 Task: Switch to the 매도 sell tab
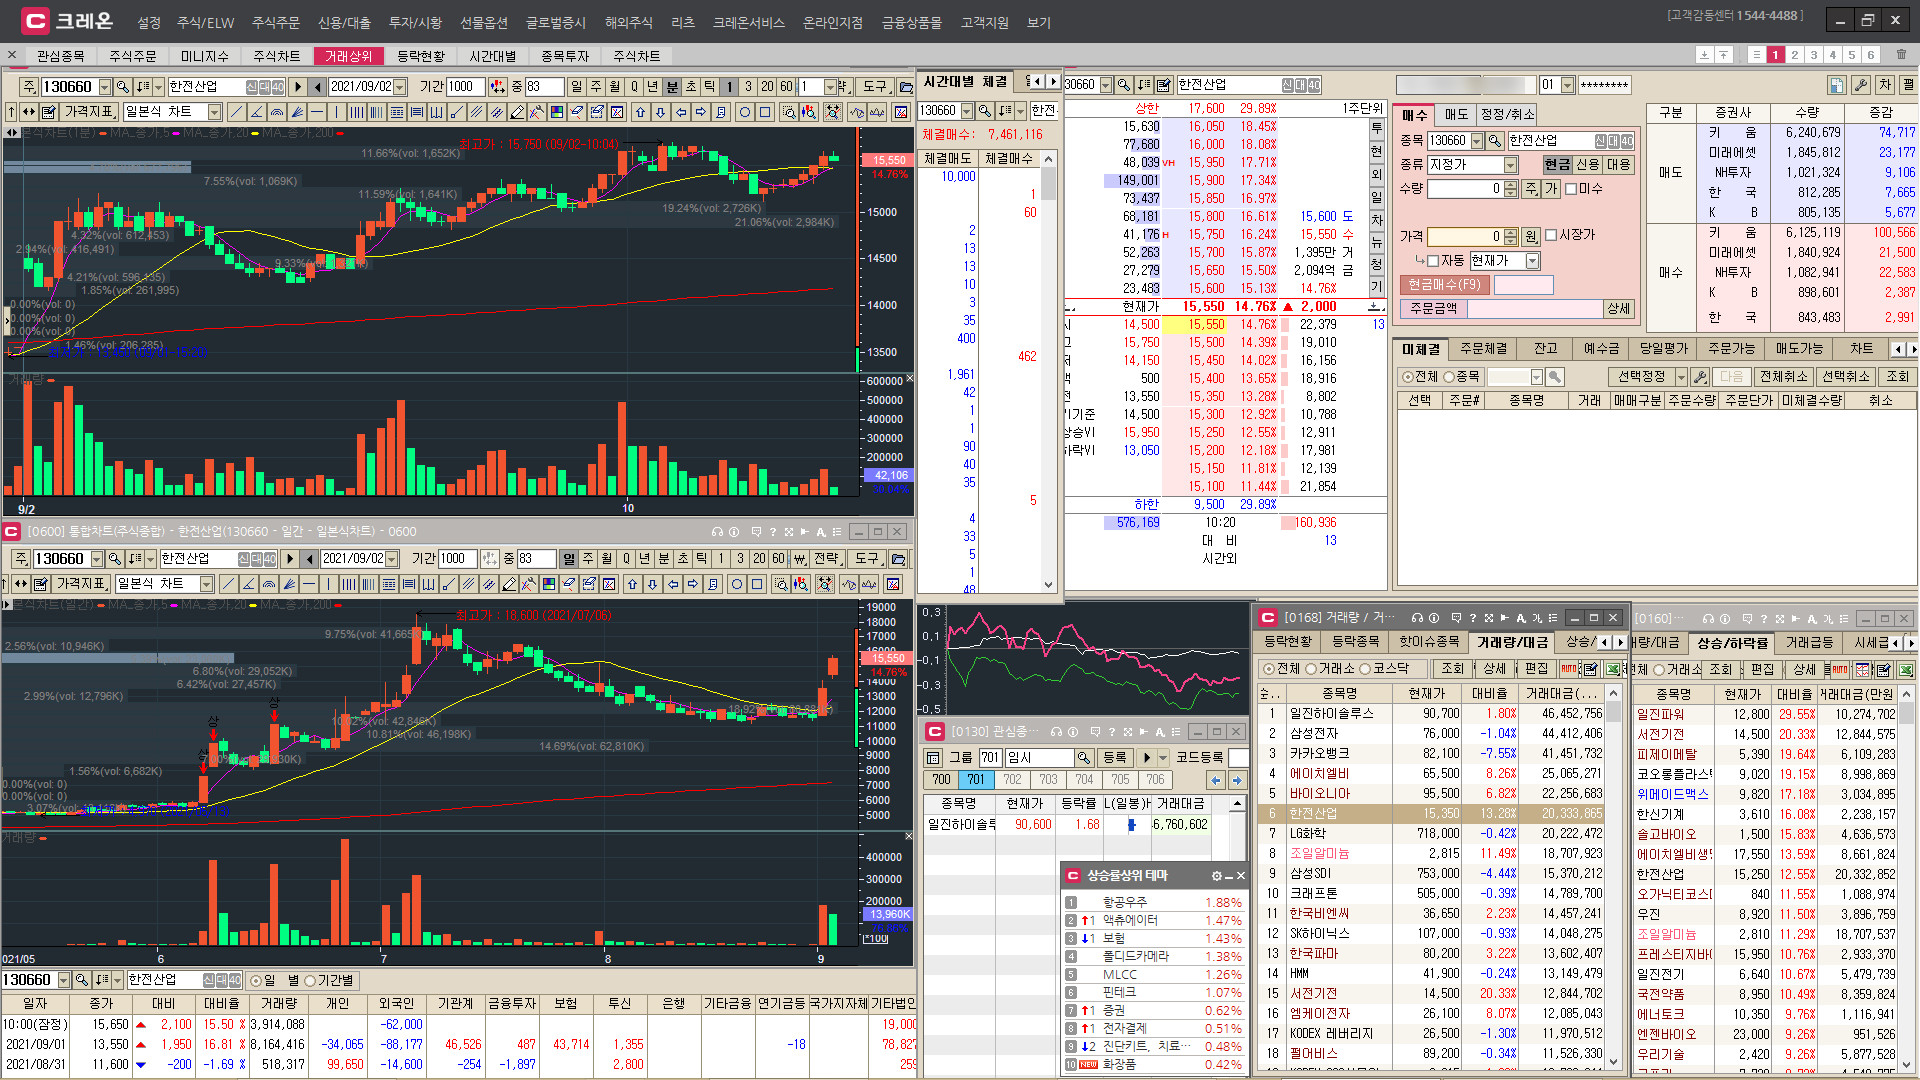[x=1456, y=114]
